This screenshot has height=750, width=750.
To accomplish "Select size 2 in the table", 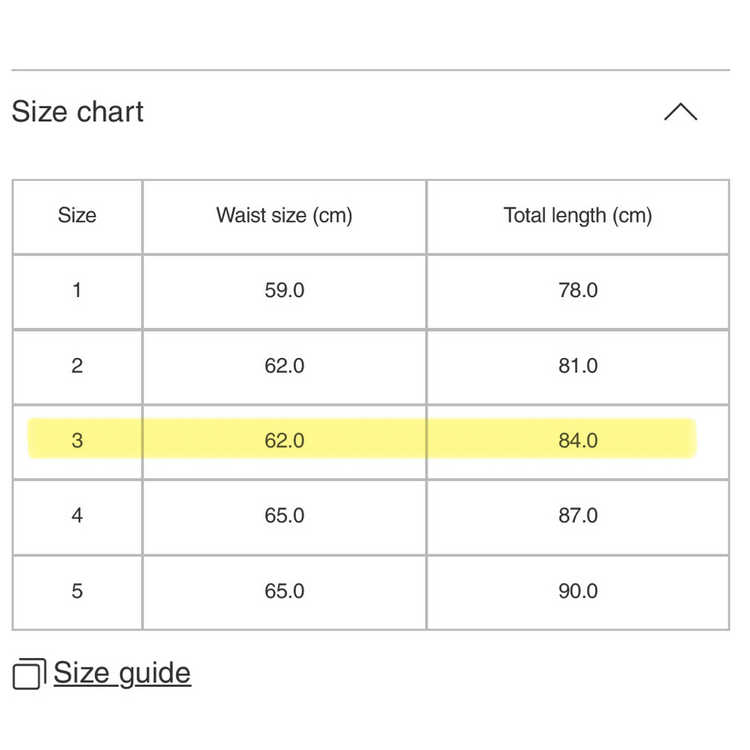I will click(x=77, y=366).
